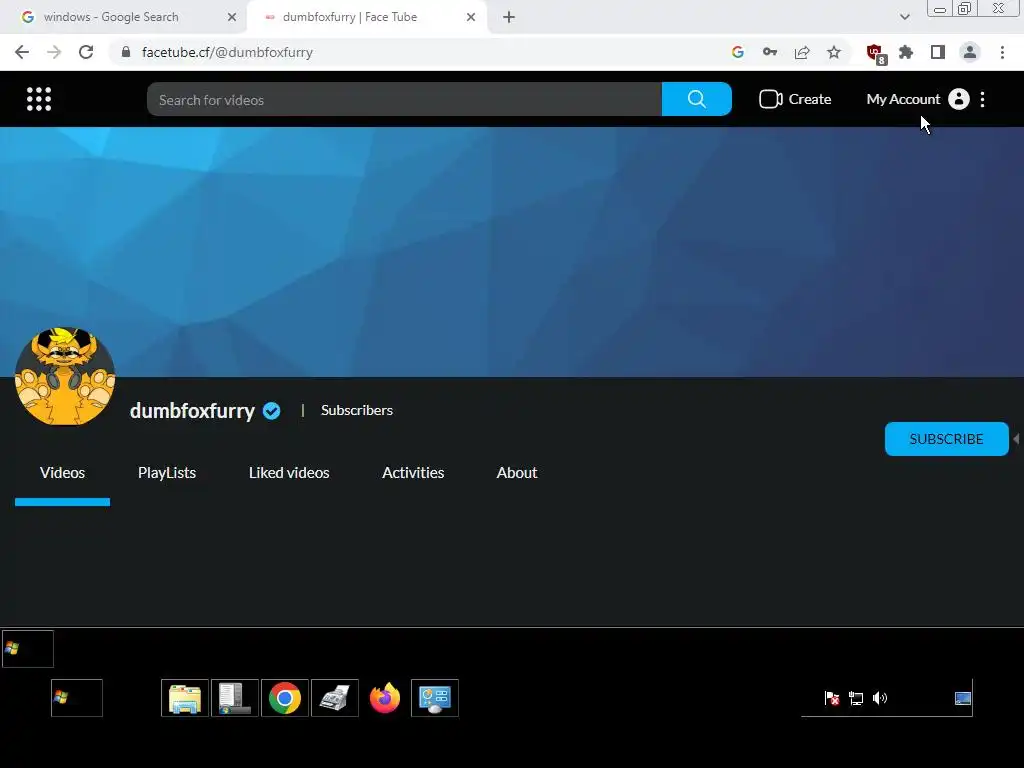Open the Face Tube apps grid menu
Viewport: 1024px width, 768px height.
pyautogui.click(x=39, y=99)
